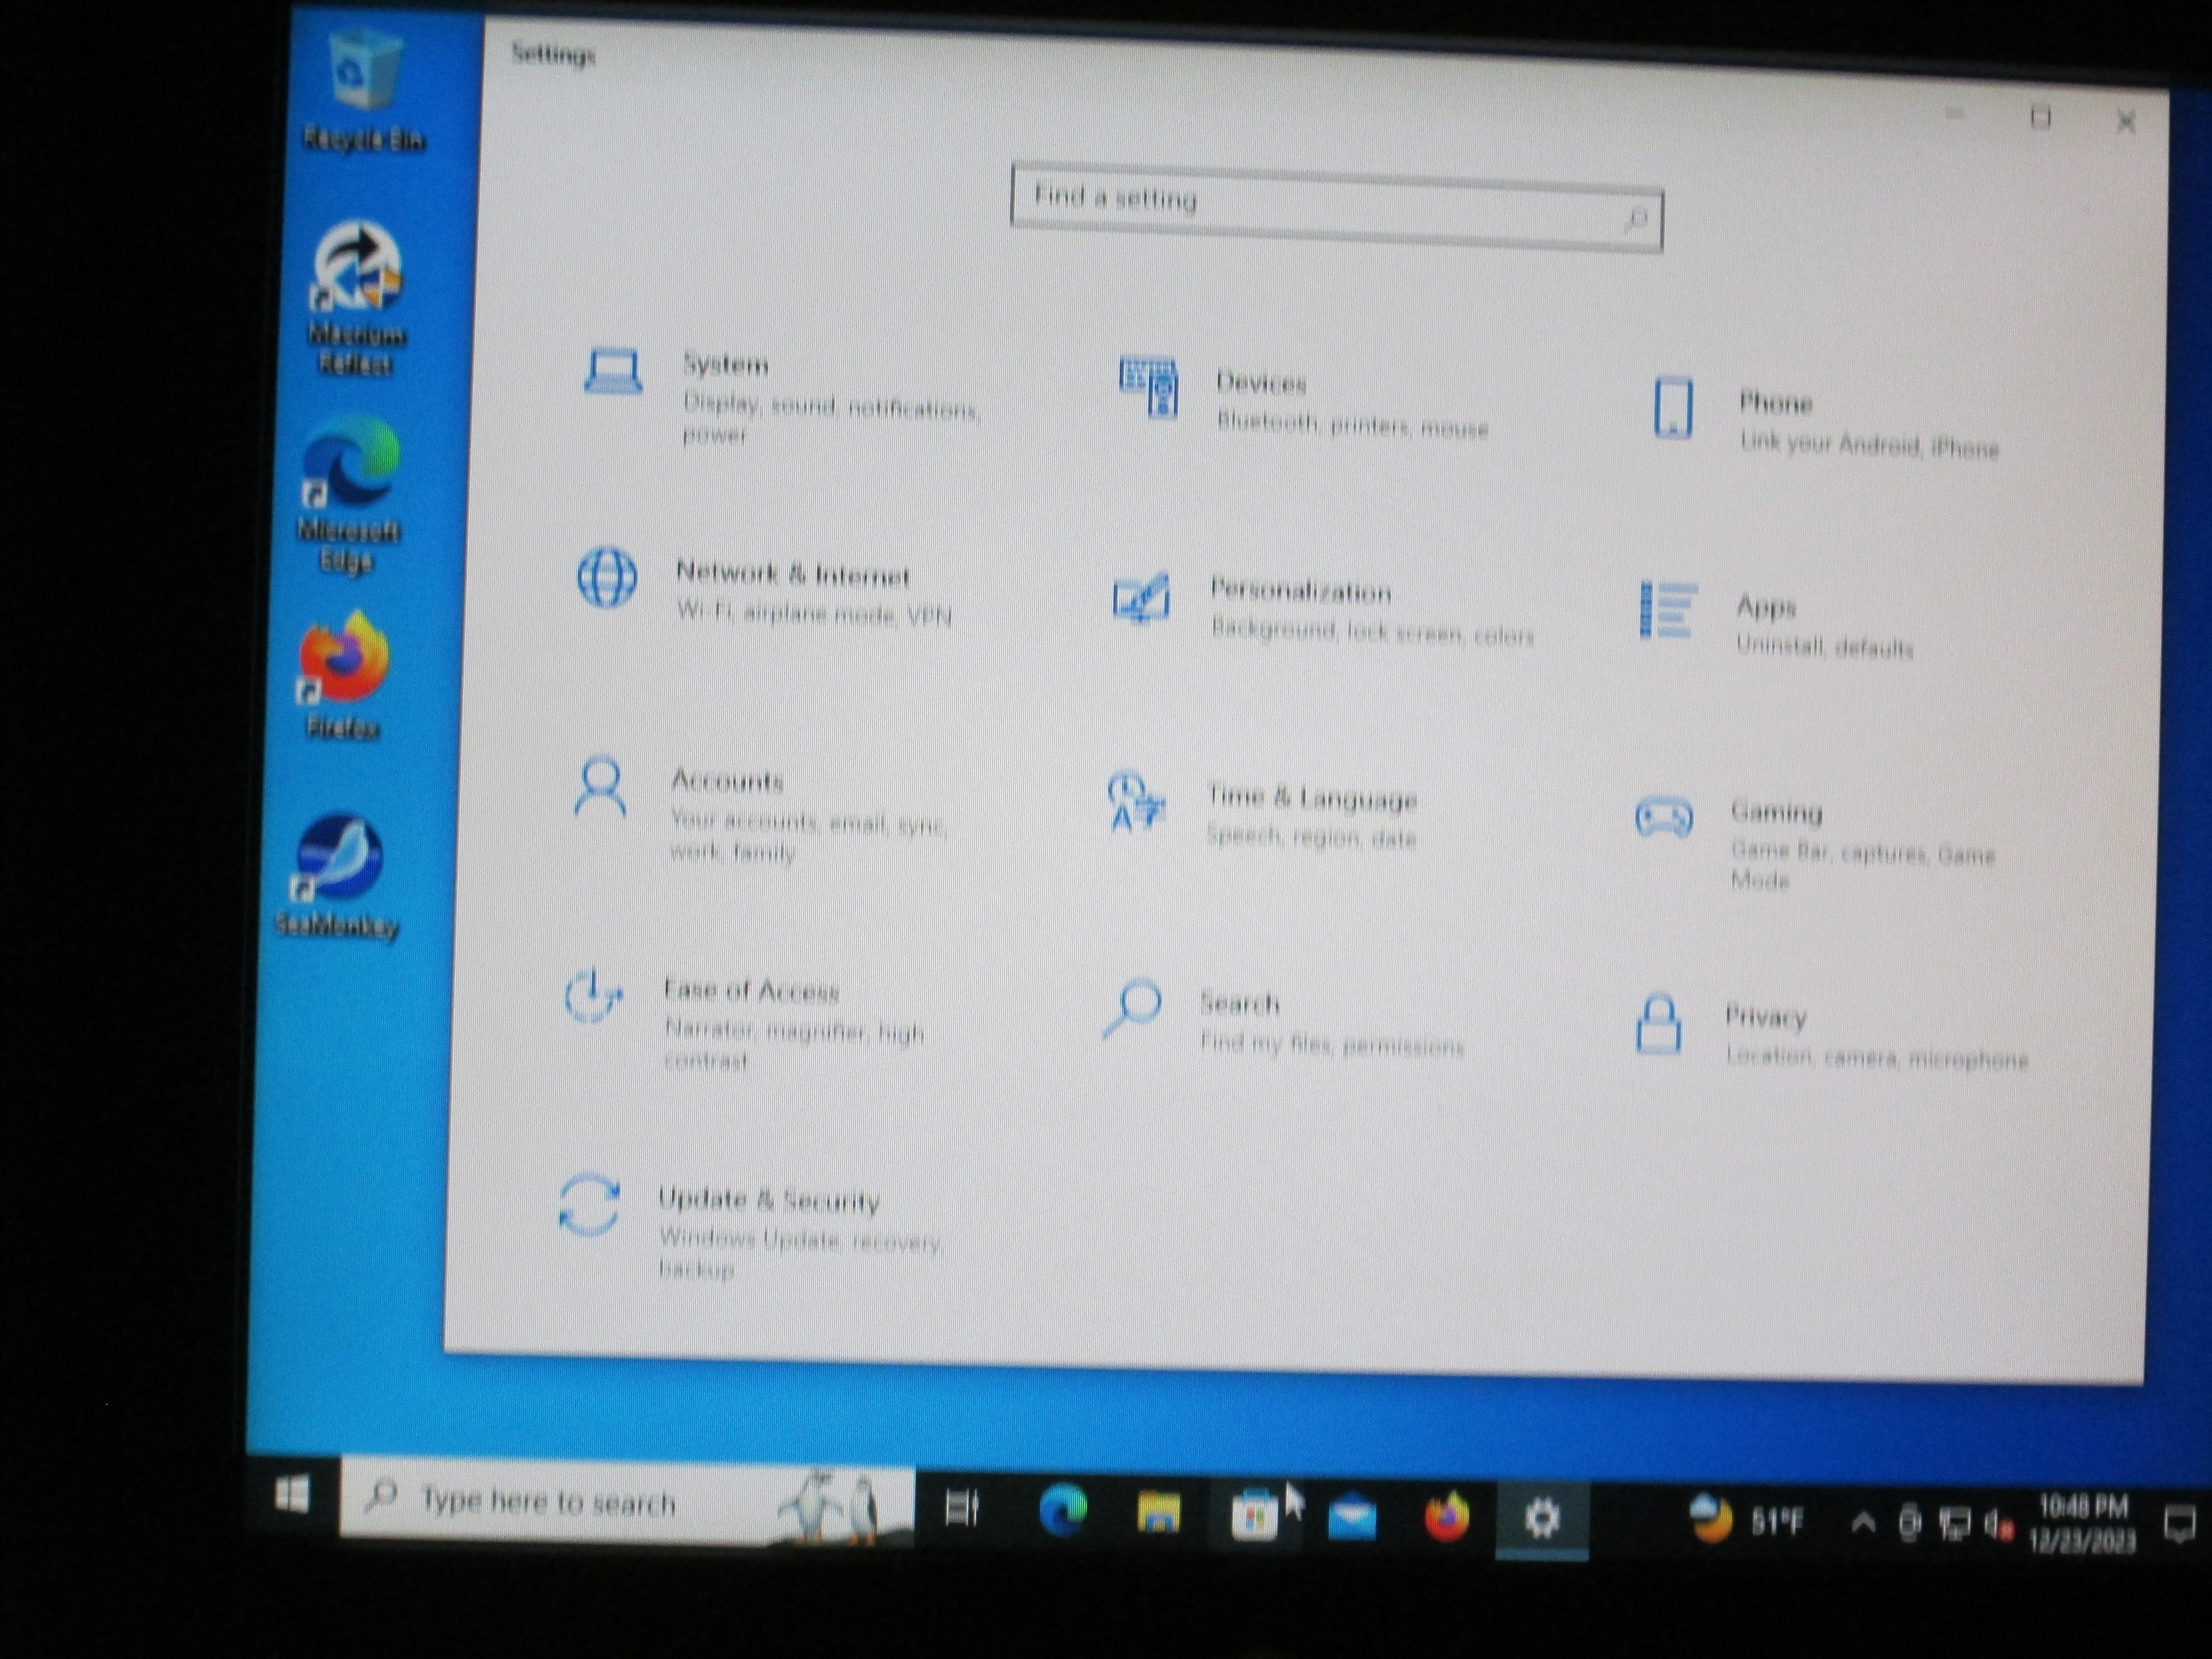Open the Update & Security heading
This screenshot has width=2212, height=1659.
tap(769, 1199)
